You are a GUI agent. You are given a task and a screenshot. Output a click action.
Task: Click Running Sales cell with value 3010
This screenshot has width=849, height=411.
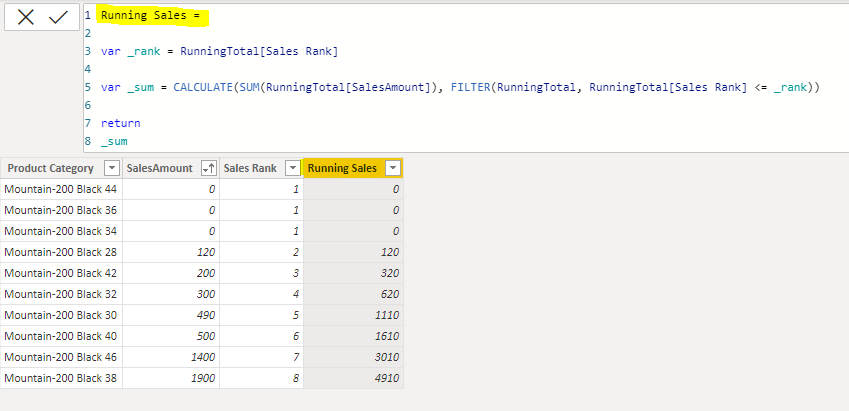(354, 357)
